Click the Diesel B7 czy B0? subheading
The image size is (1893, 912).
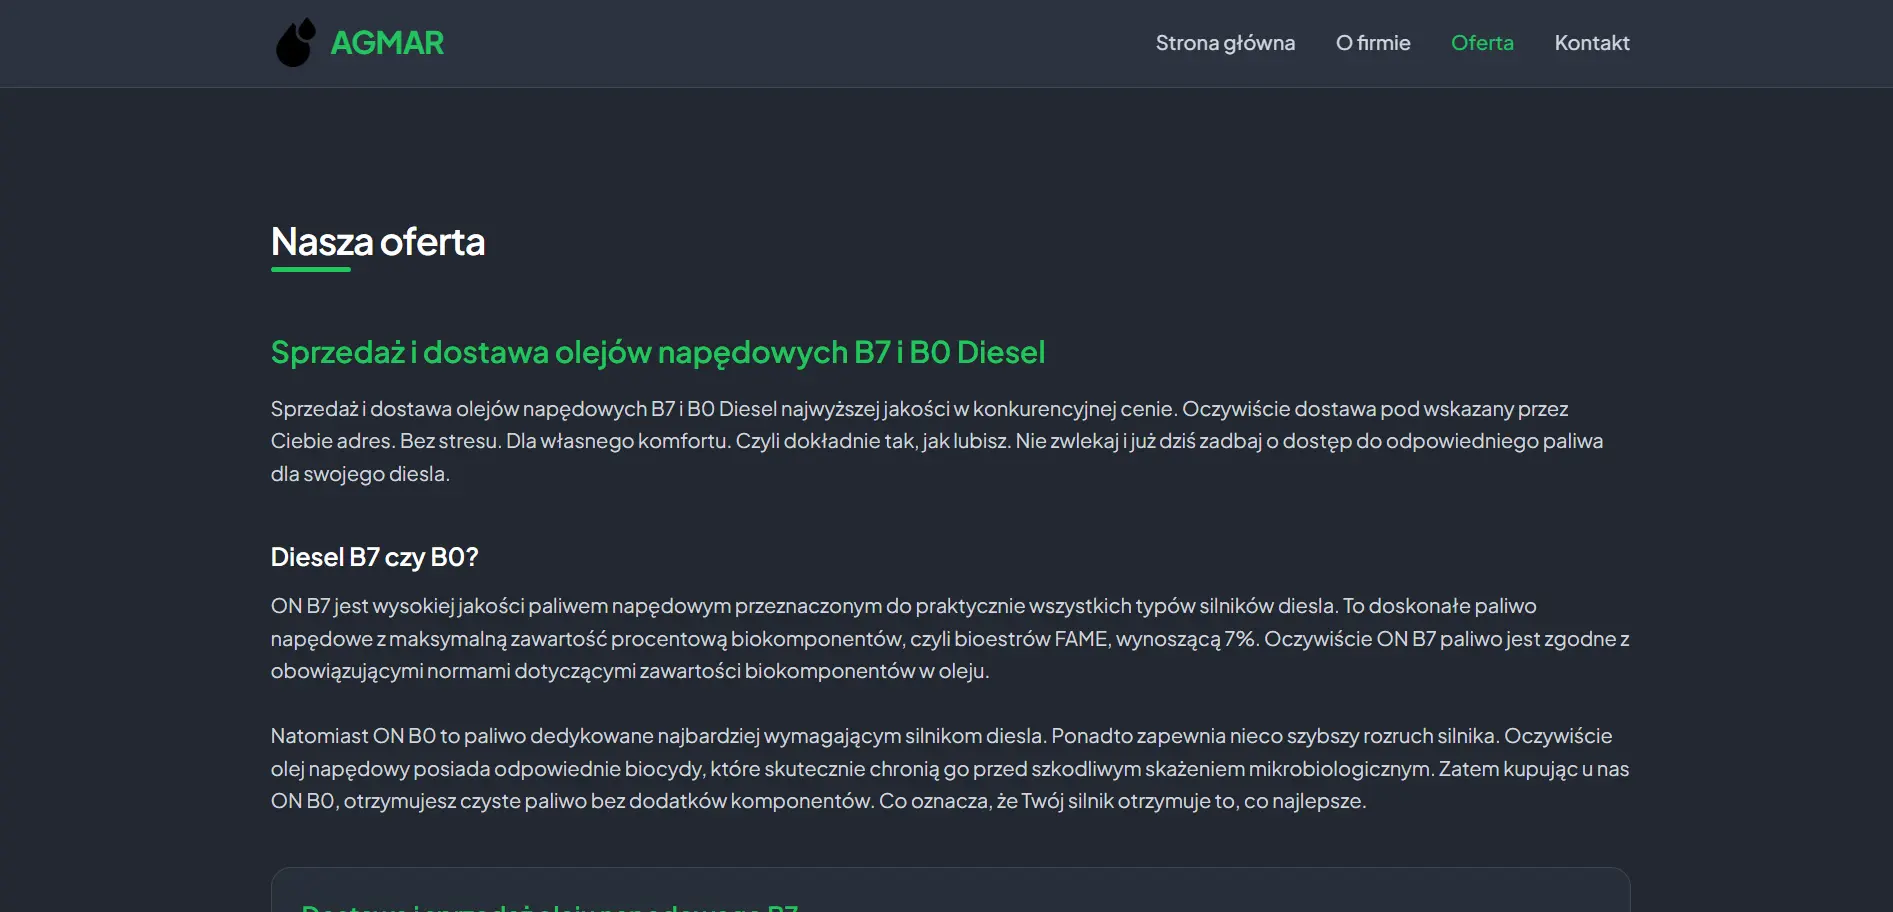coord(374,557)
